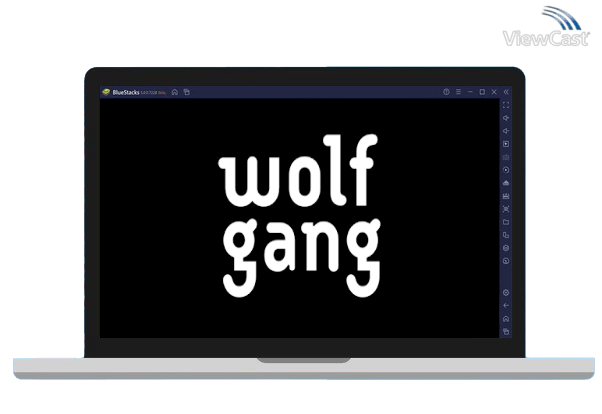Open the macro manager icon in sidebar
Viewport: 602px width, 414px height.
coord(506,196)
